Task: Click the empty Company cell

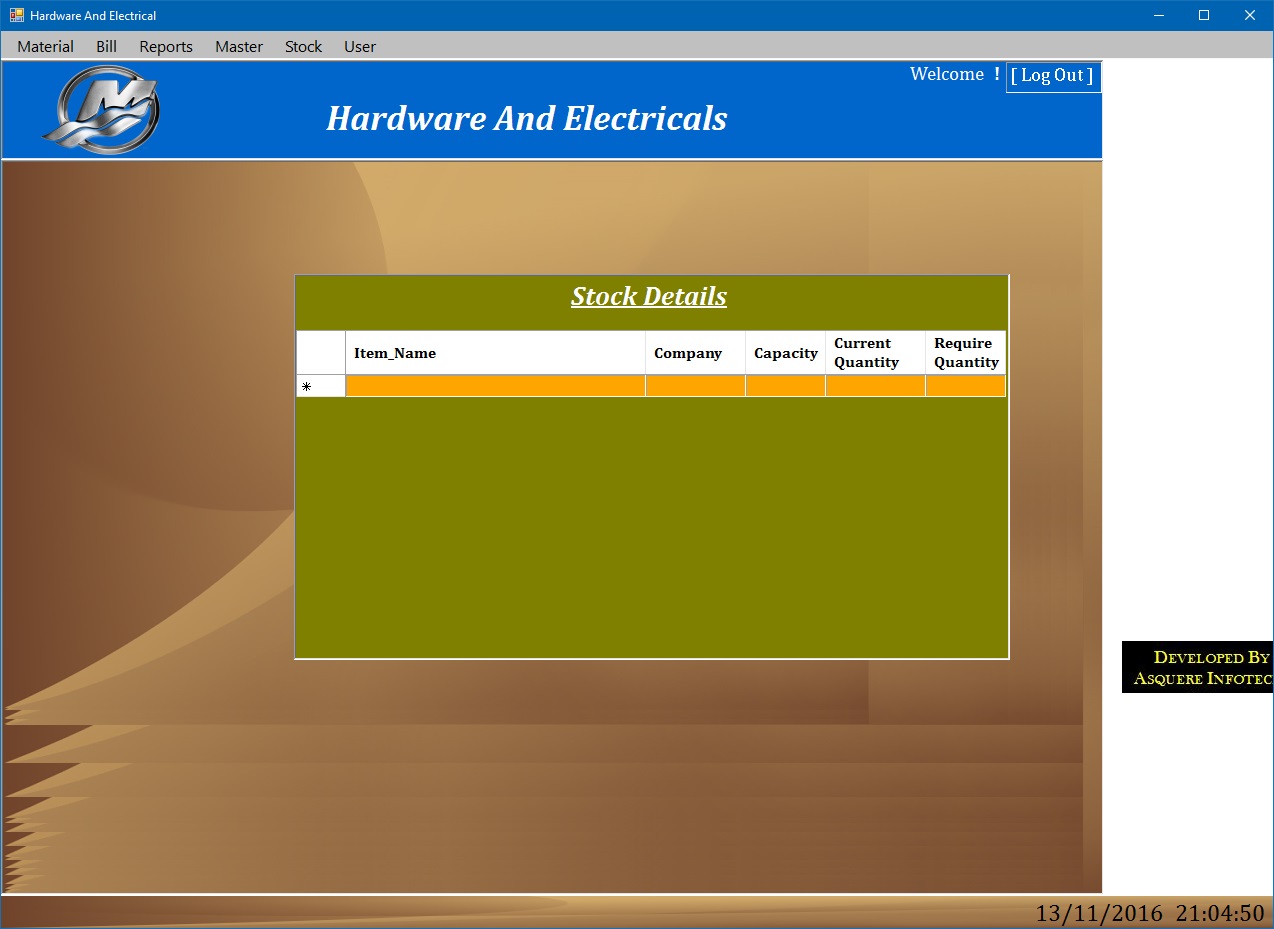Action: coord(695,386)
